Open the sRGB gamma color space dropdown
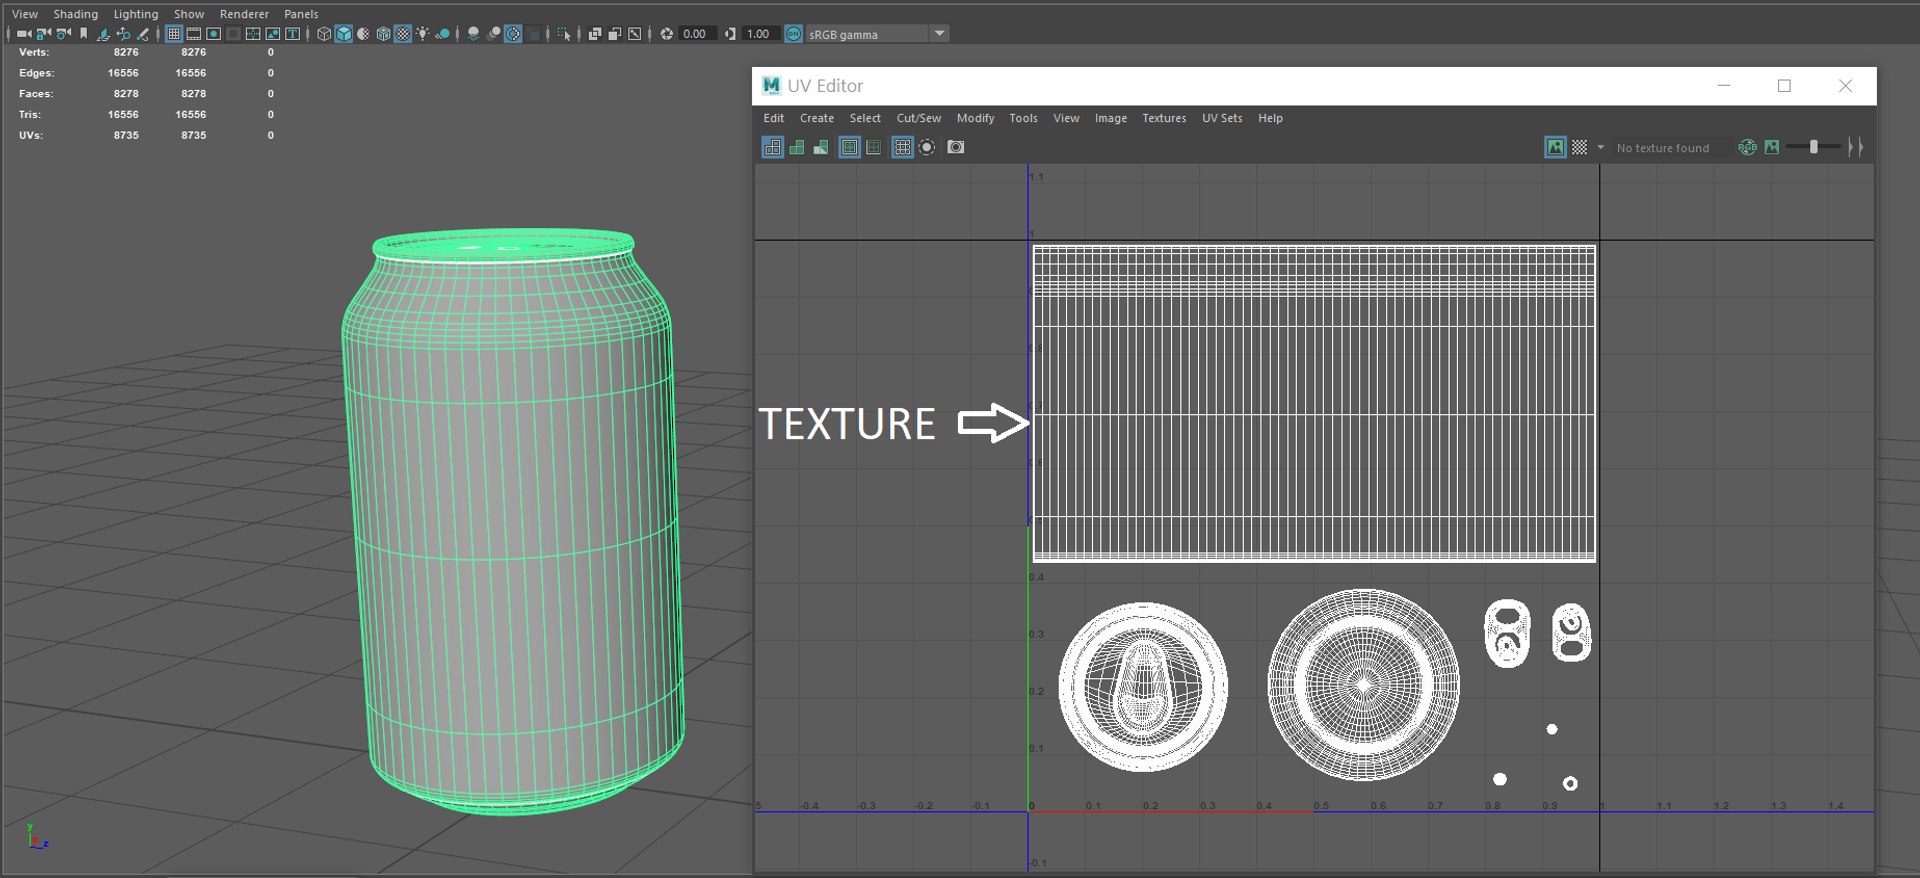 (x=877, y=34)
